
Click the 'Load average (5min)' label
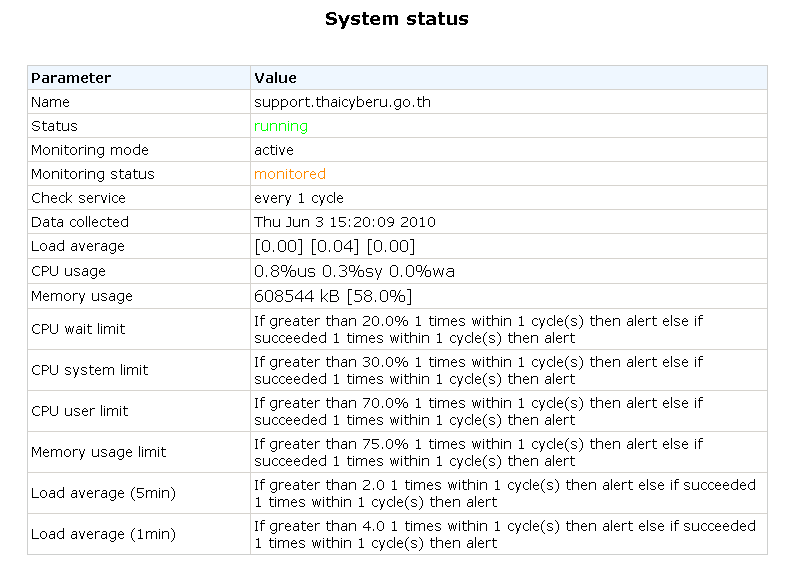pos(103,493)
